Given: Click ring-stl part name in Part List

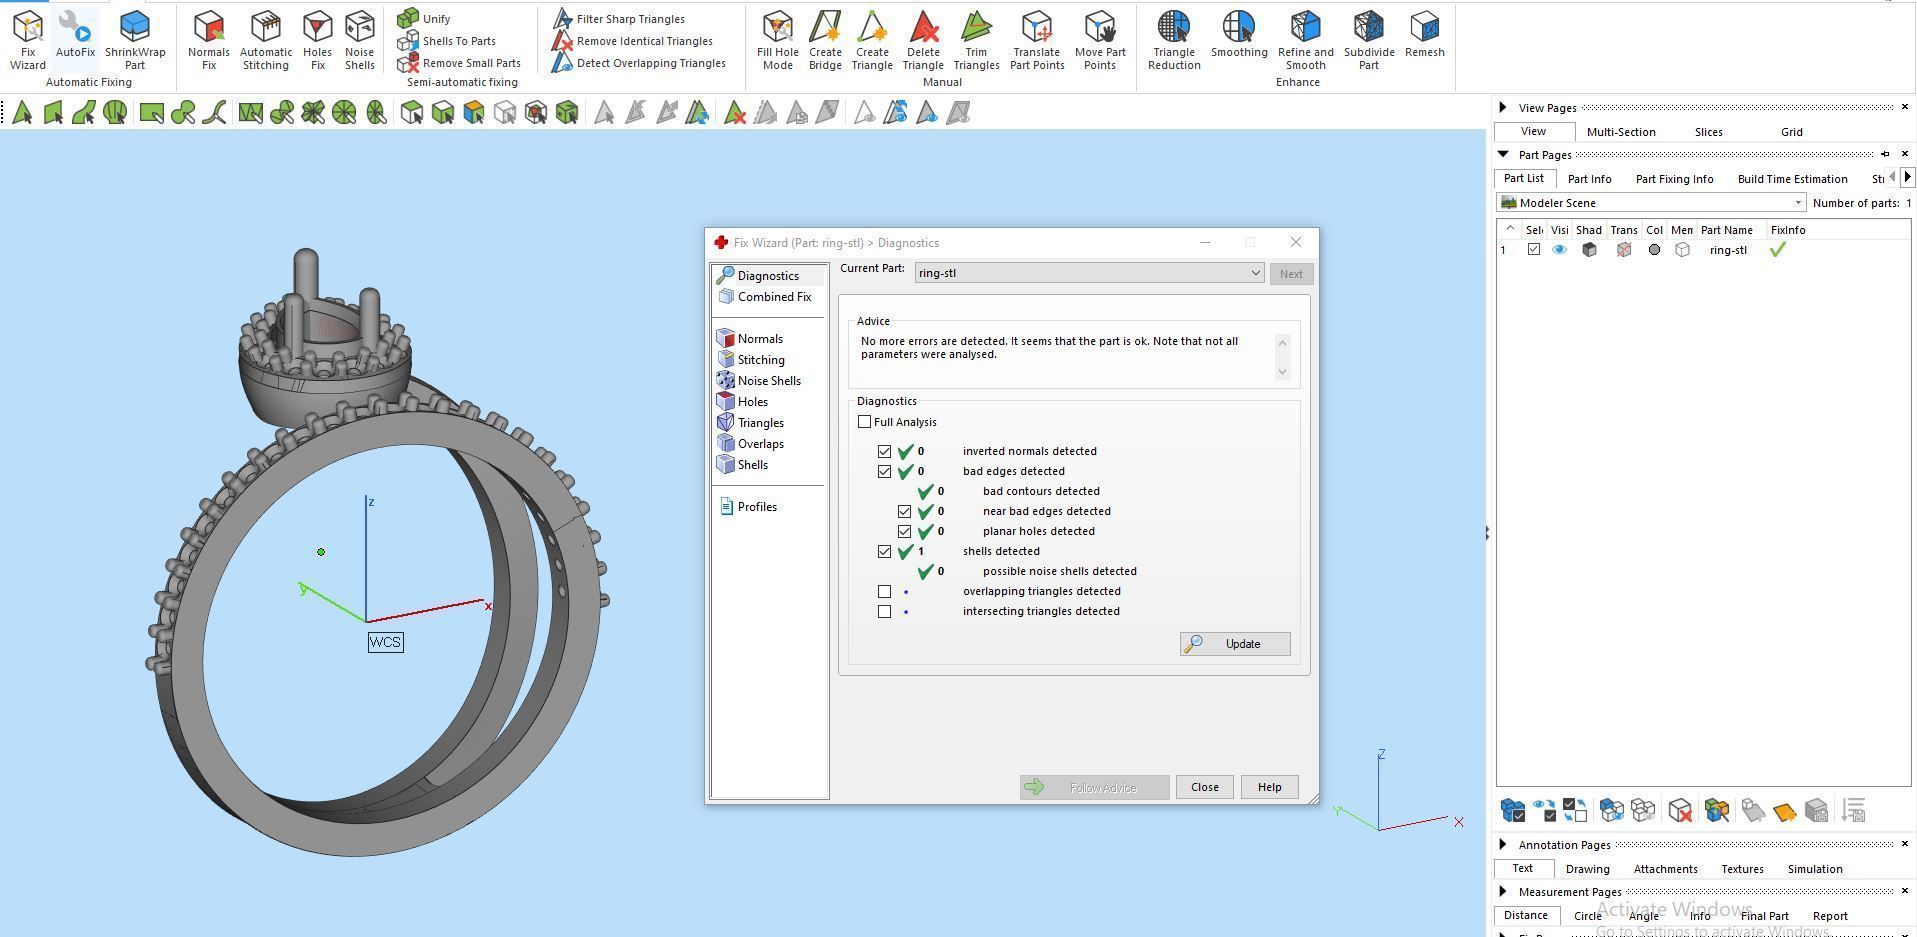Looking at the screenshot, I should (x=1728, y=250).
